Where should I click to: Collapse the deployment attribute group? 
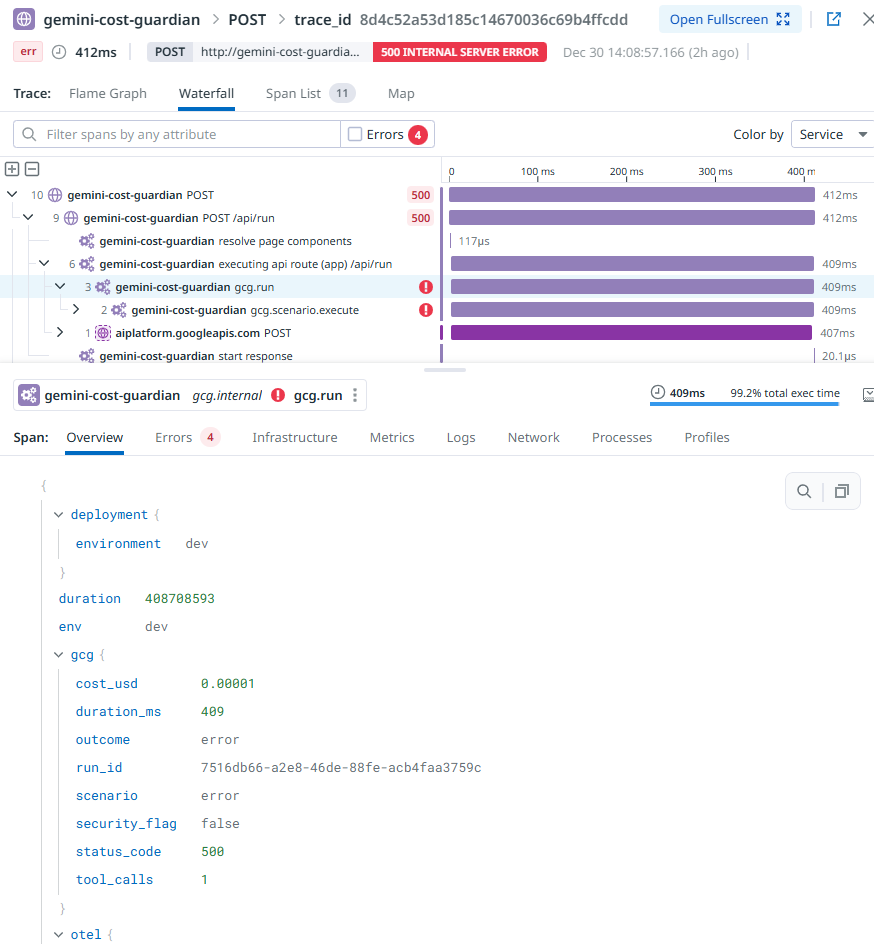58,515
